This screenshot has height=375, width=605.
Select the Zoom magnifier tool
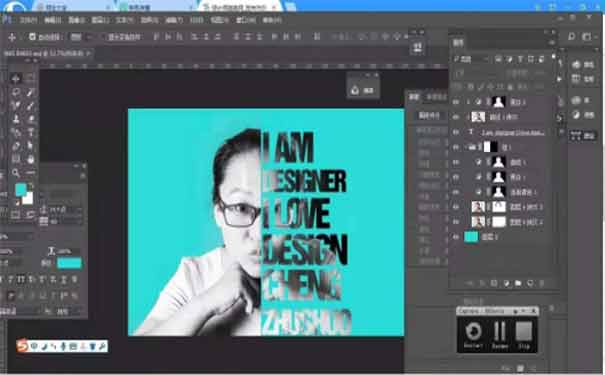click(x=16, y=173)
